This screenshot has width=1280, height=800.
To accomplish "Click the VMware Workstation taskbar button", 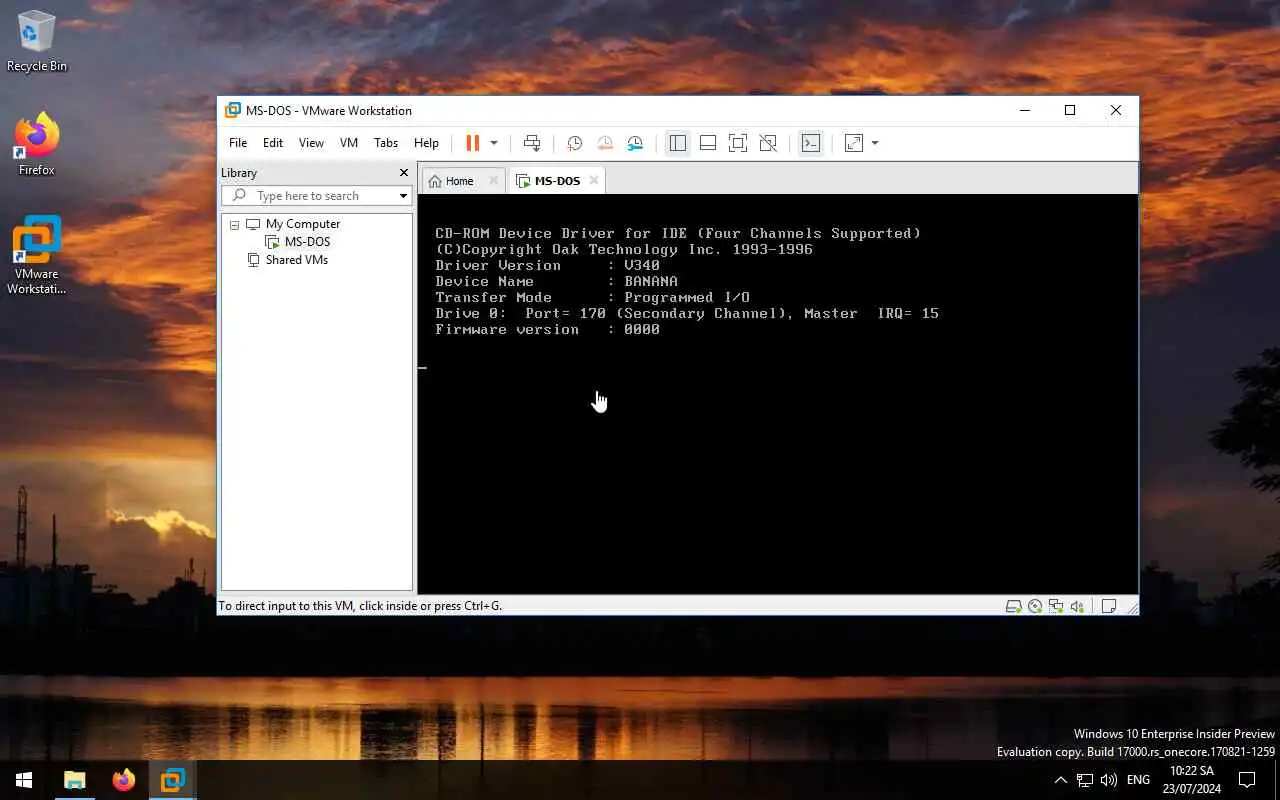I will tap(173, 780).
